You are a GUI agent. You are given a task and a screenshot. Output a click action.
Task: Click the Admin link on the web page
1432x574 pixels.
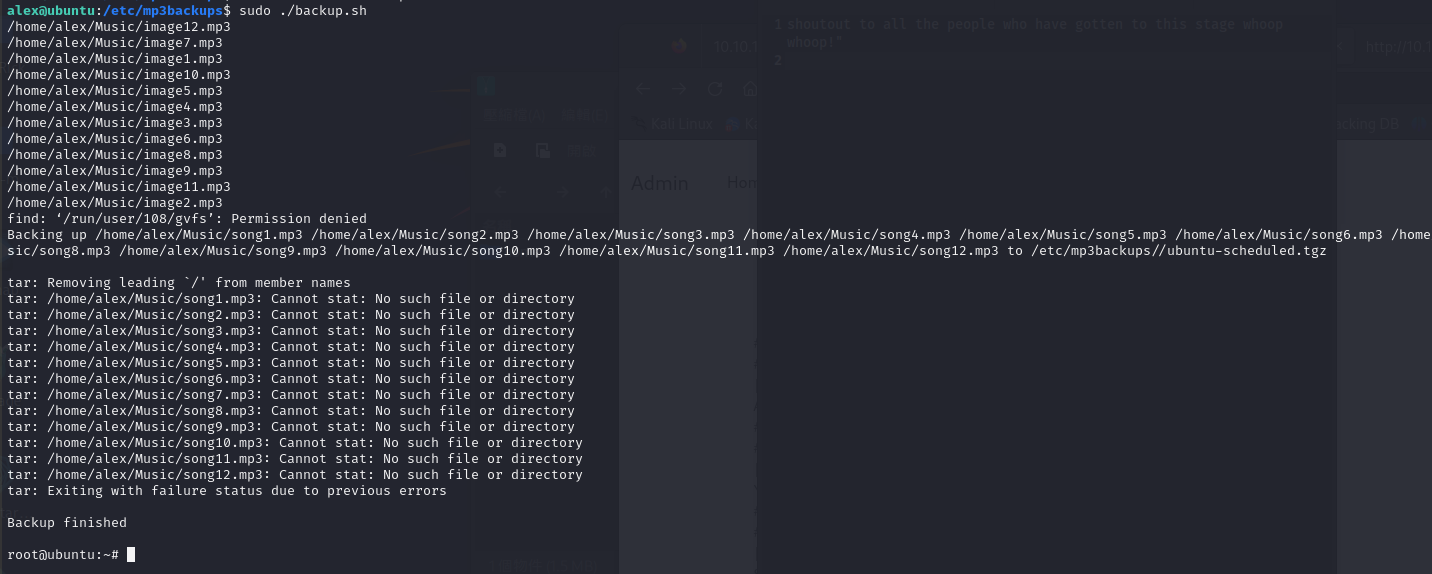(x=659, y=183)
